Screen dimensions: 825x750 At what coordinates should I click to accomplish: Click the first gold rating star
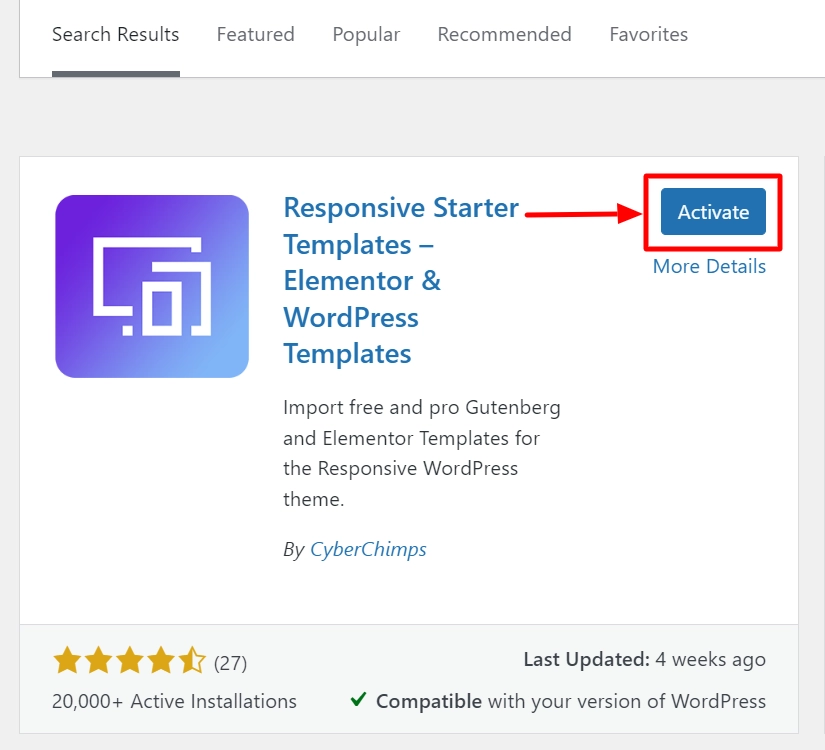click(67, 661)
